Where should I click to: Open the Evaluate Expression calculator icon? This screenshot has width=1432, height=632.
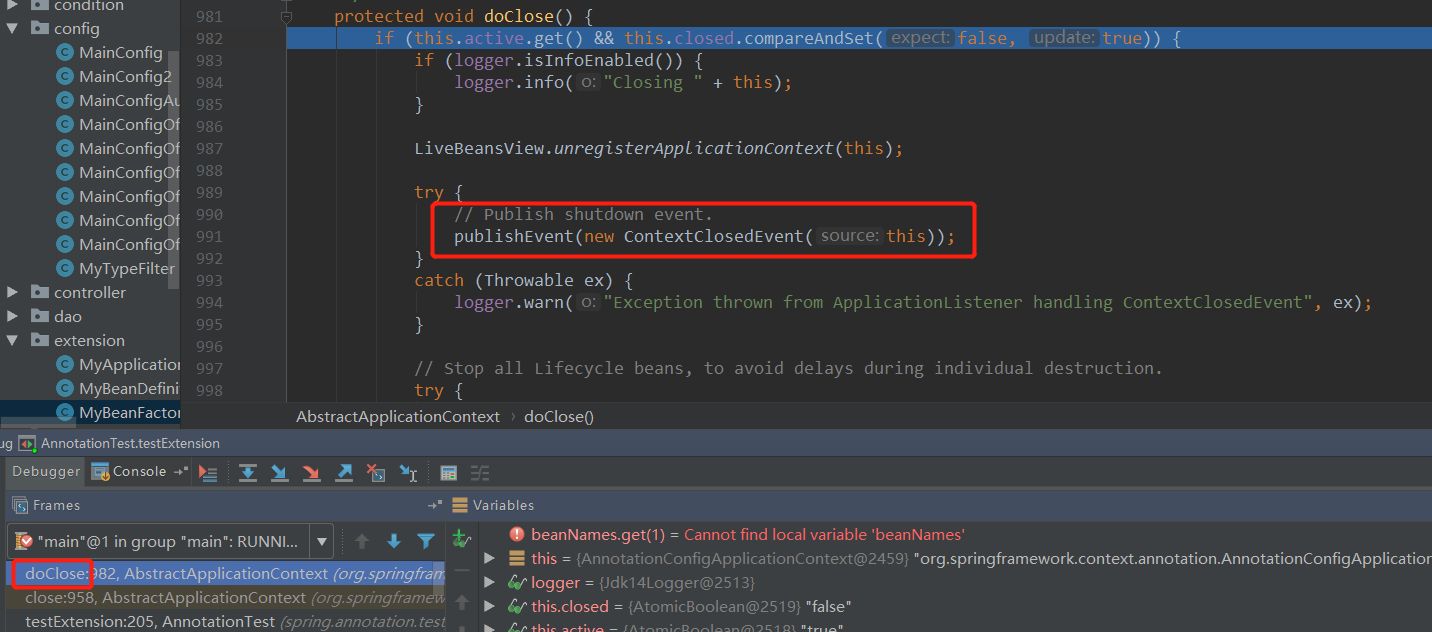449,472
